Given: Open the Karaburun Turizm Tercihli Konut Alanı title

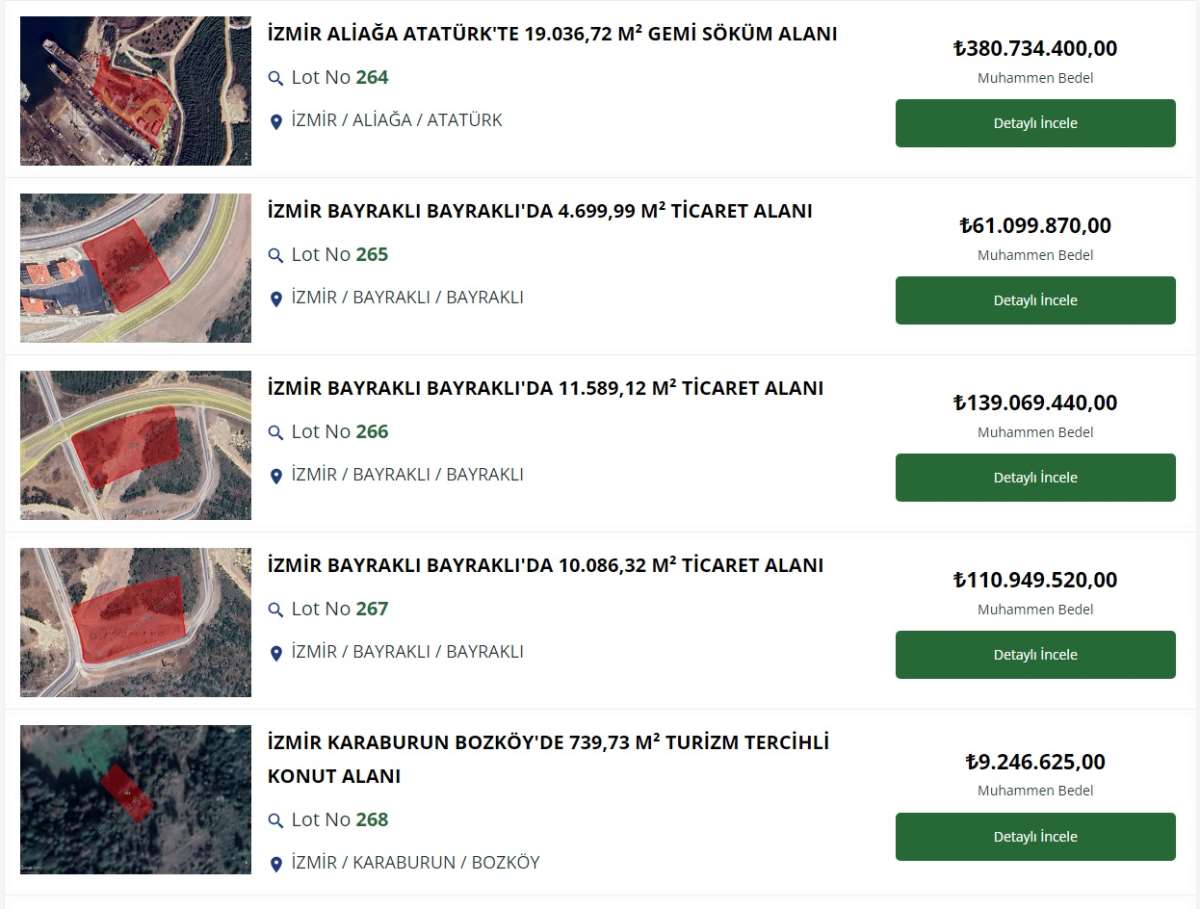Looking at the screenshot, I should tap(548, 759).
